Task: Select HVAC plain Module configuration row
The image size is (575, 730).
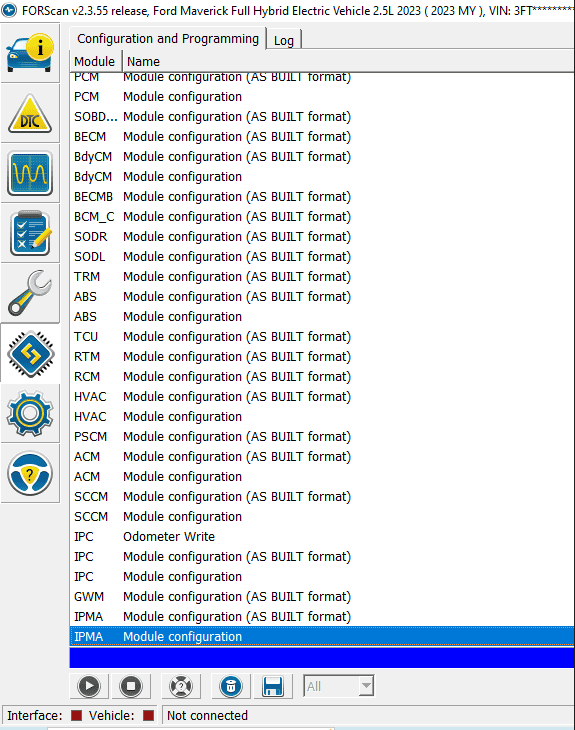Action: pyautogui.click(x=322, y=417)
